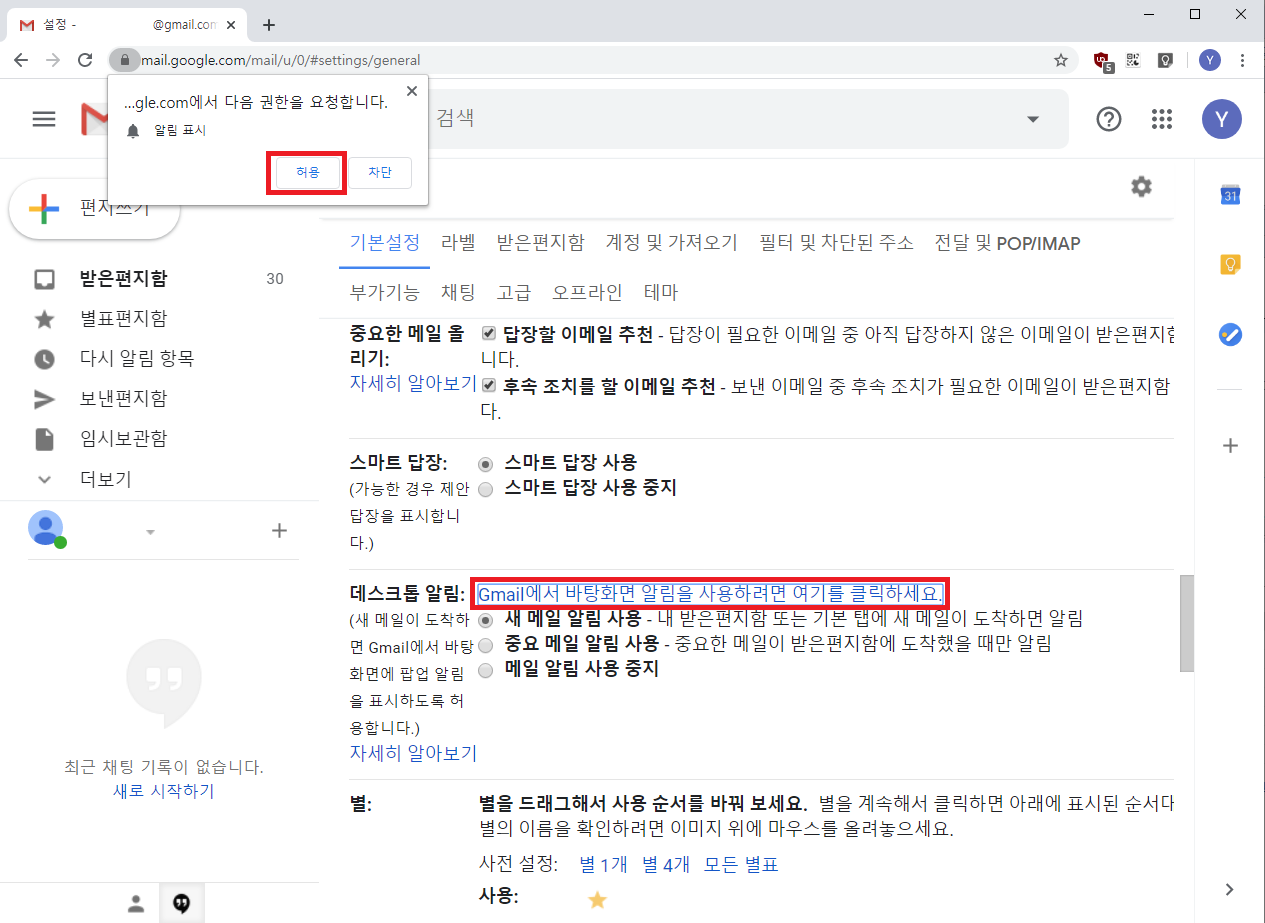
Task: Expand search options dropdown arrow
Action: pos(1032,119)
